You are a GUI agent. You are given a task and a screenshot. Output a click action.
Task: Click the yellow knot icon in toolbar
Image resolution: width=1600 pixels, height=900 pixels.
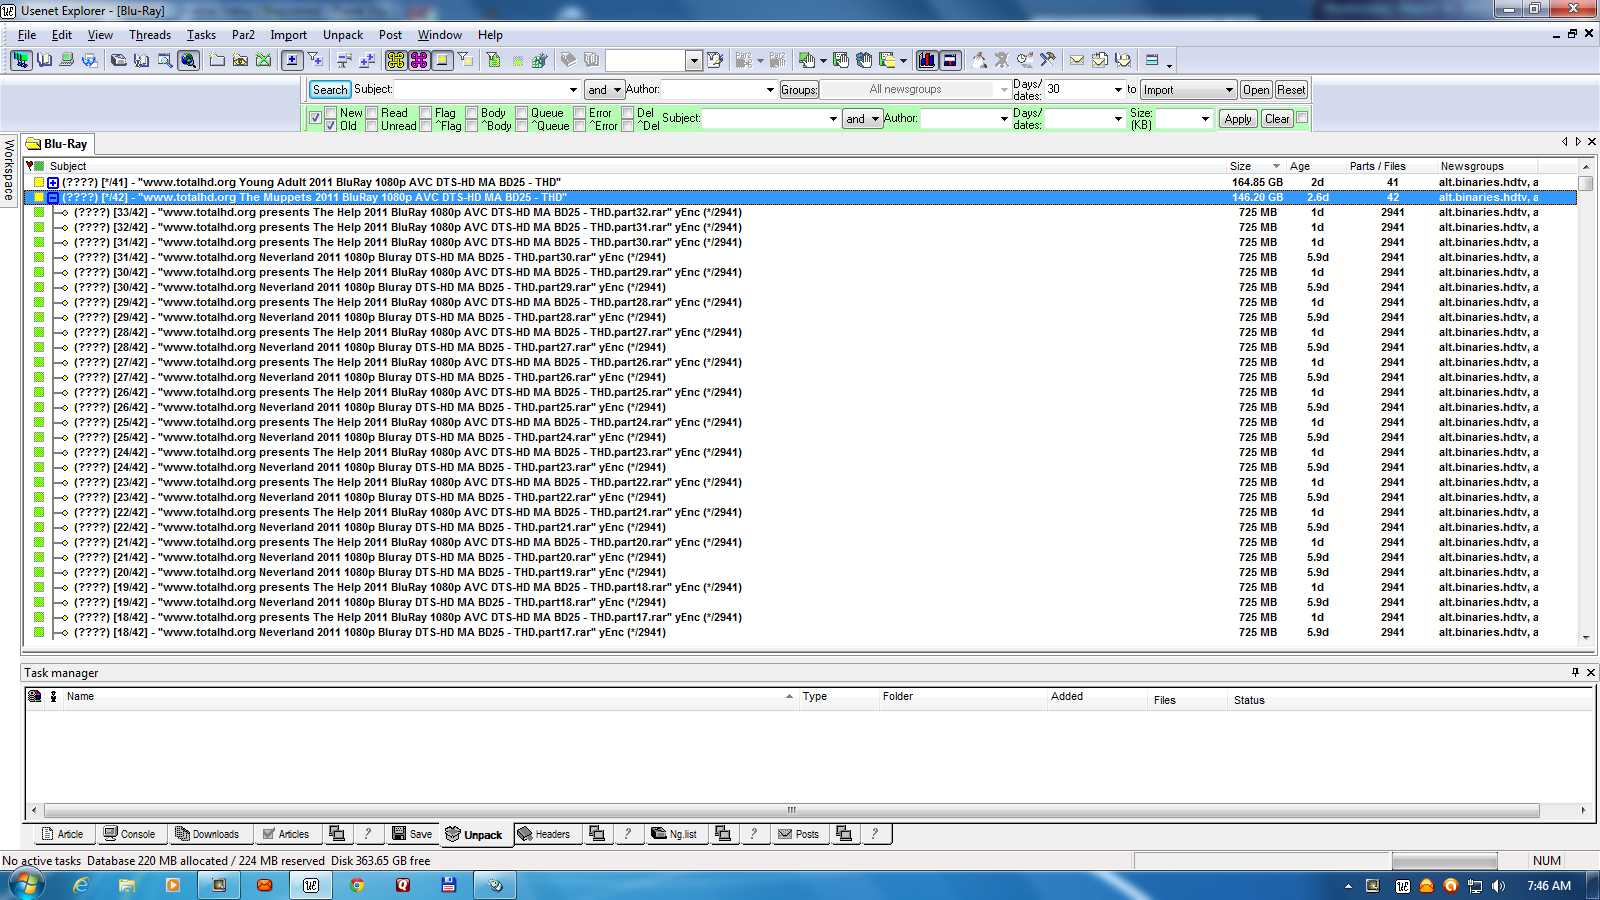point(396,60)
